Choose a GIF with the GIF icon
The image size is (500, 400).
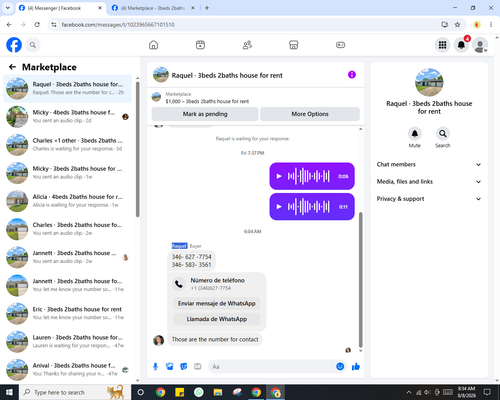pos(198,367)
